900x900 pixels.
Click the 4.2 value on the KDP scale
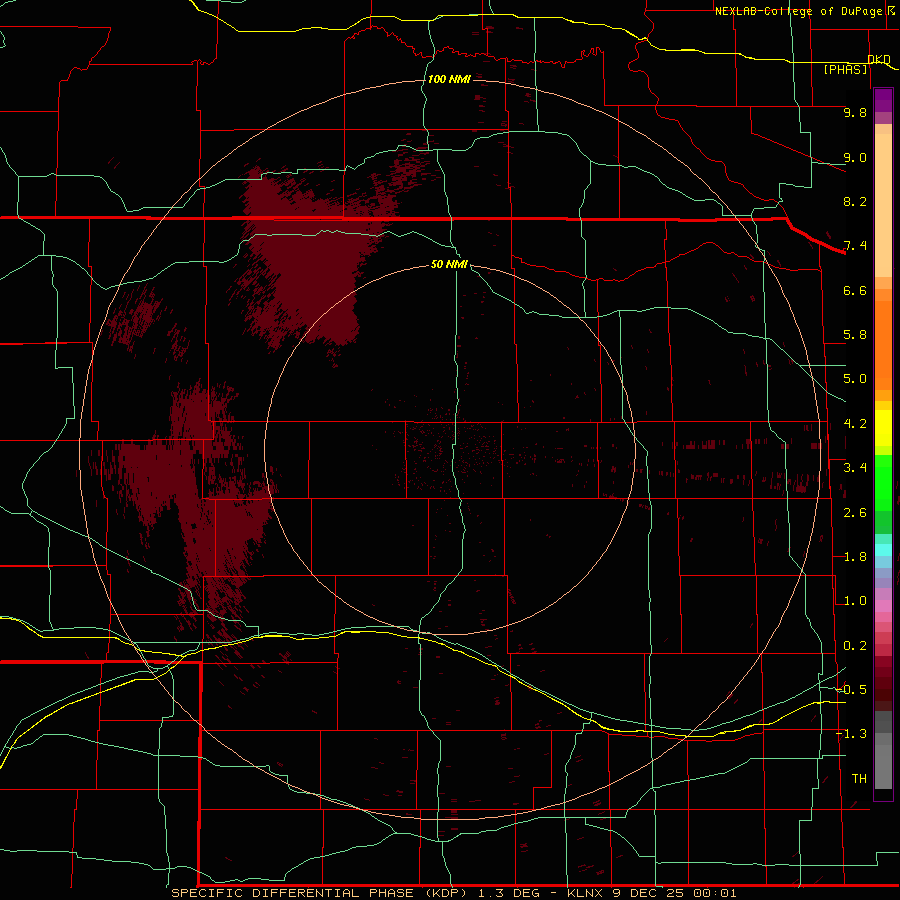click(855, 424)
